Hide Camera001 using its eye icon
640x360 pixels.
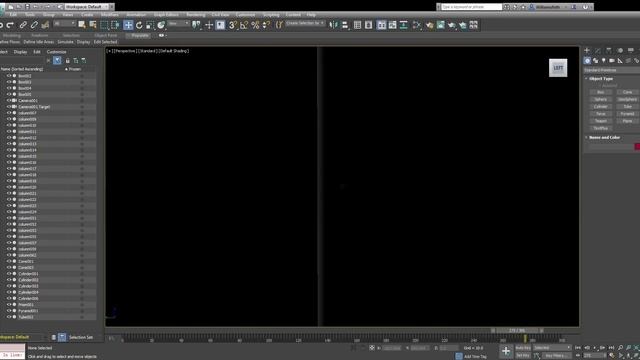coord(9,100)
